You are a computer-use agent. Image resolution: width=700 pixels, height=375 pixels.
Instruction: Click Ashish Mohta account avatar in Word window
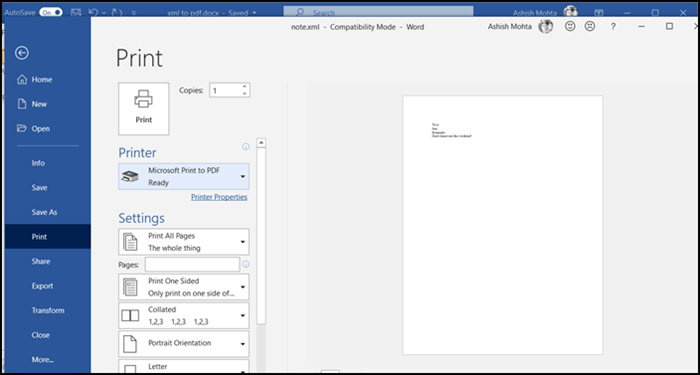546,26
